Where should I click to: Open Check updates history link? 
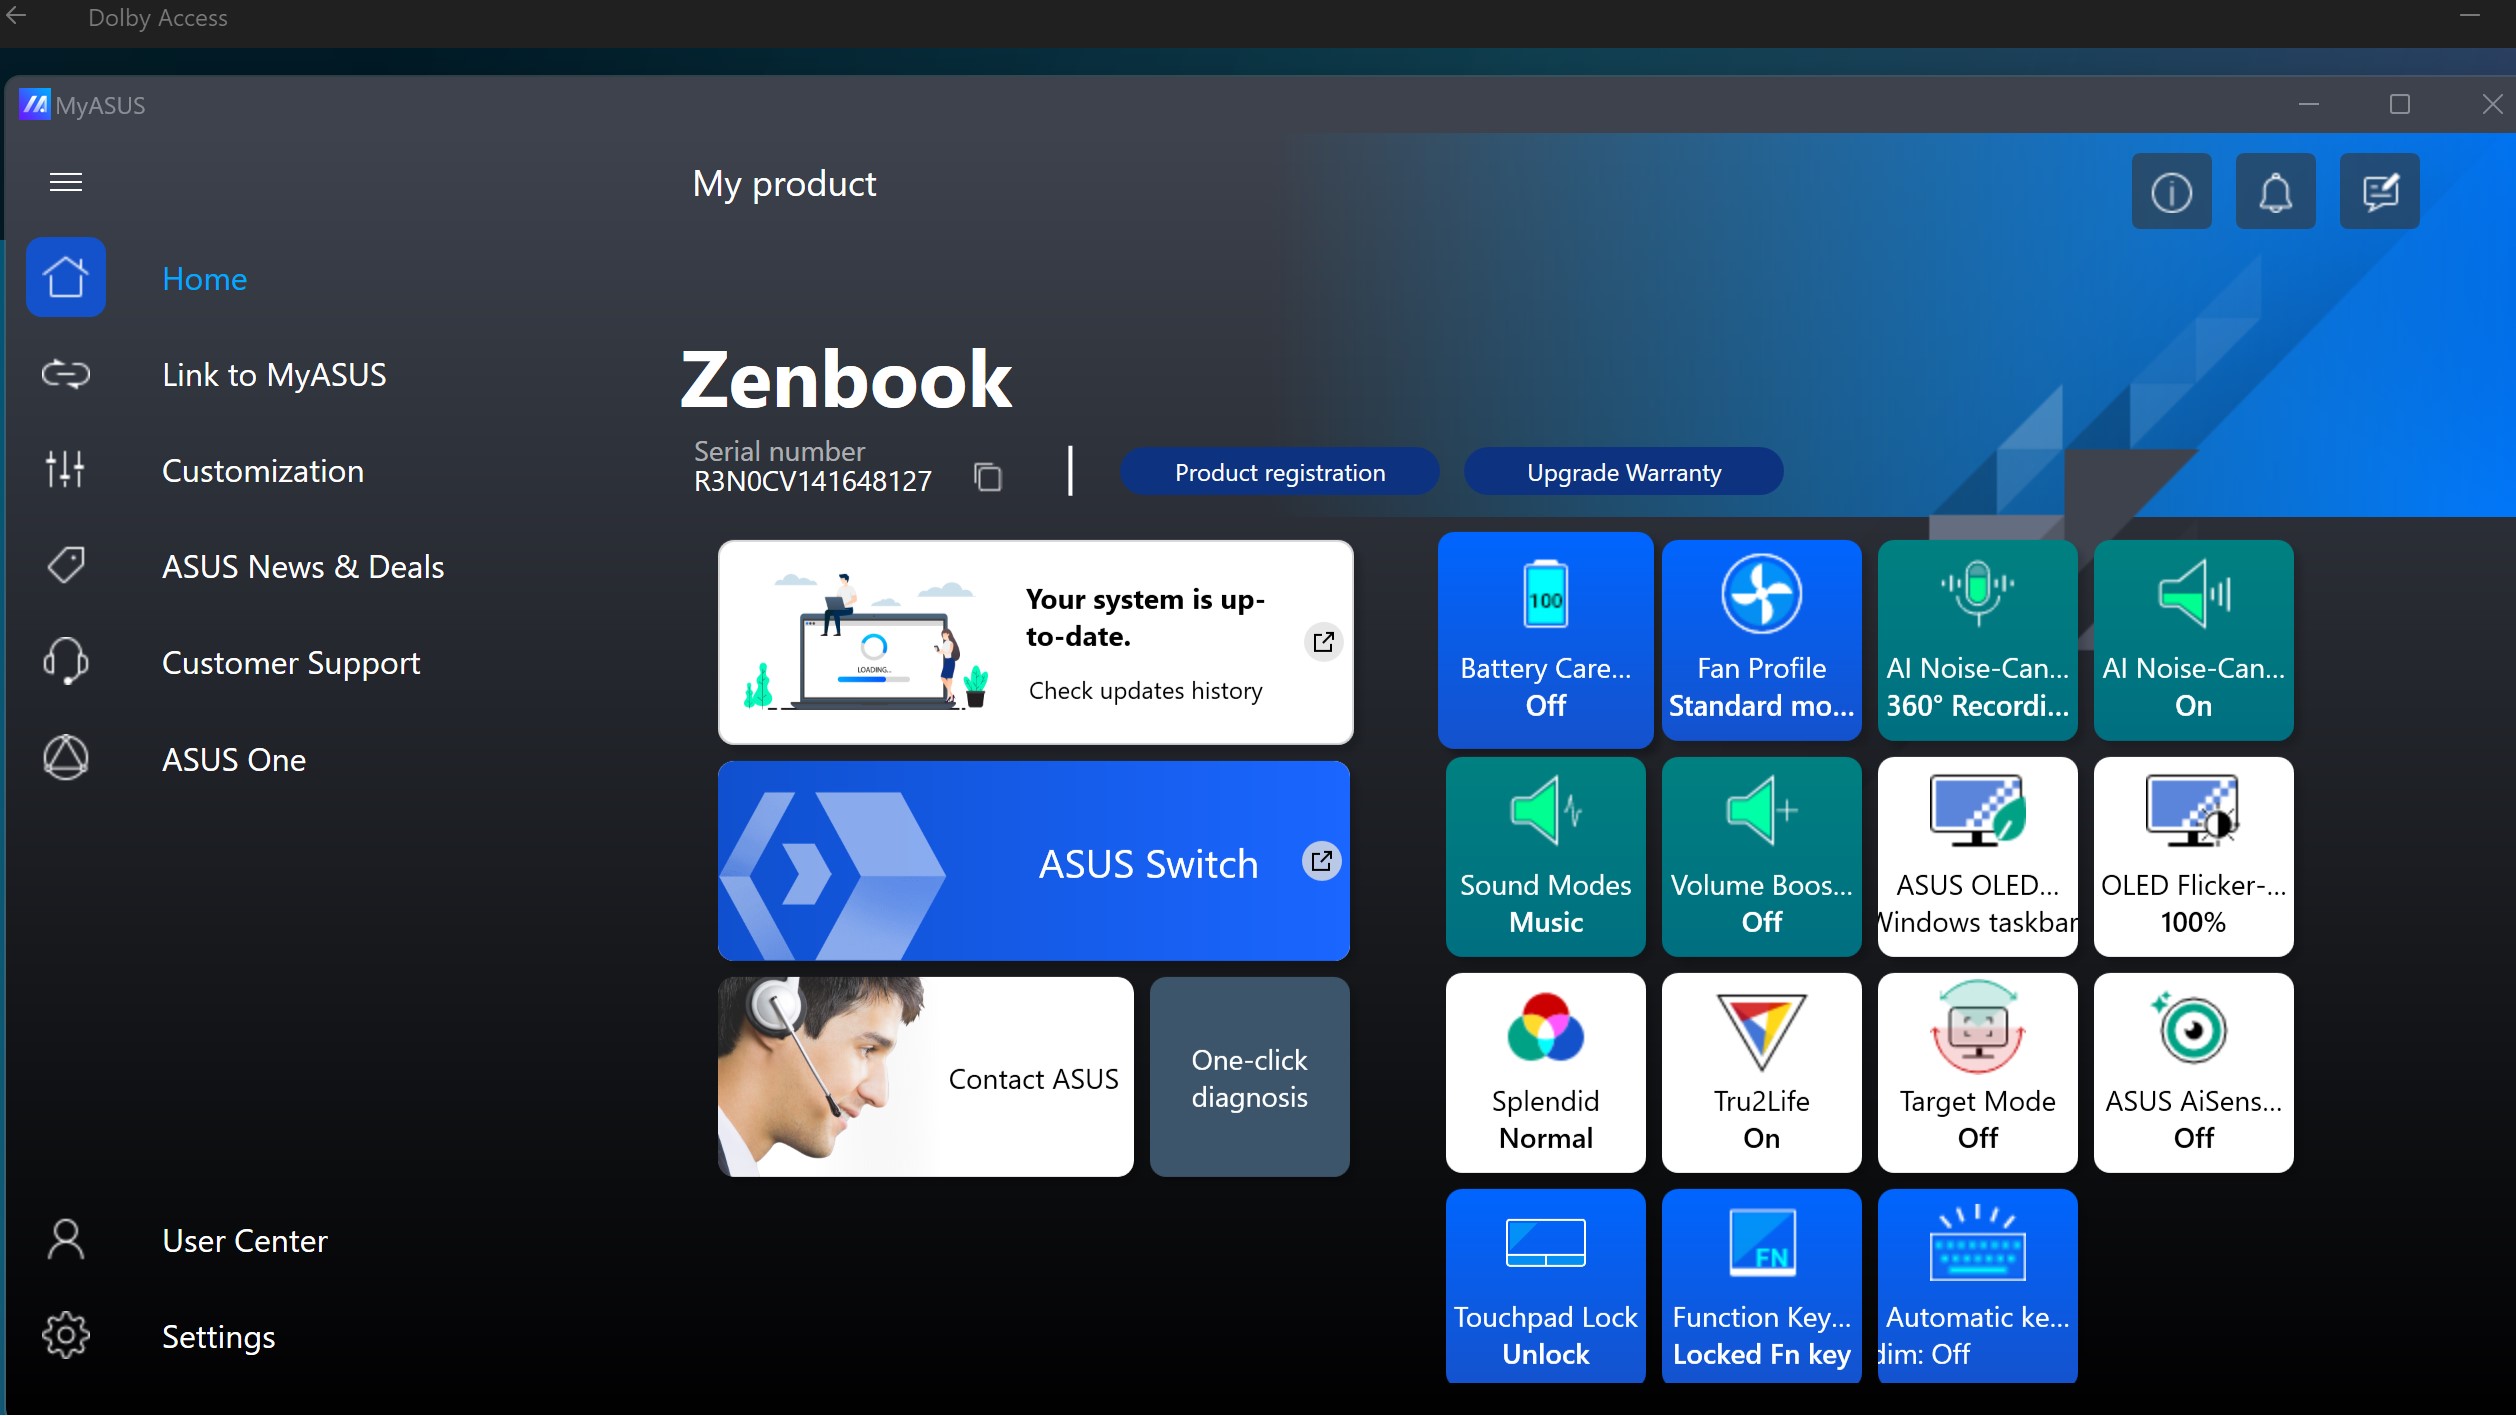[1146, 690]
